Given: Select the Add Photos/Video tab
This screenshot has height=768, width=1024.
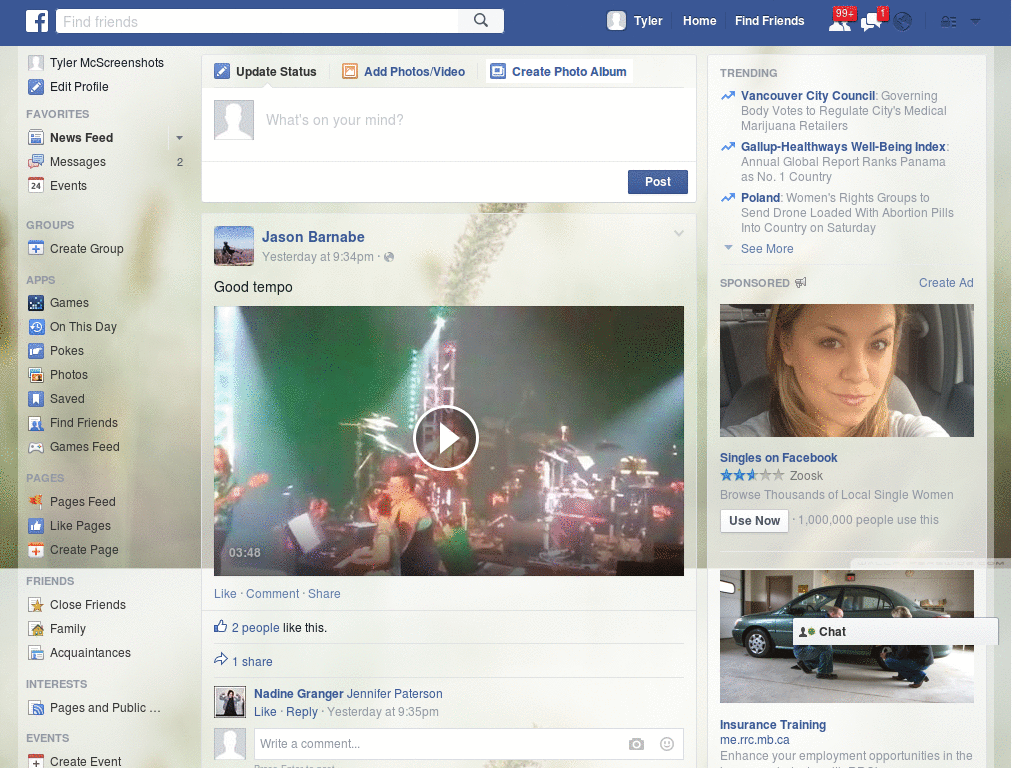Looking at the screenshot, I should 404,71.
